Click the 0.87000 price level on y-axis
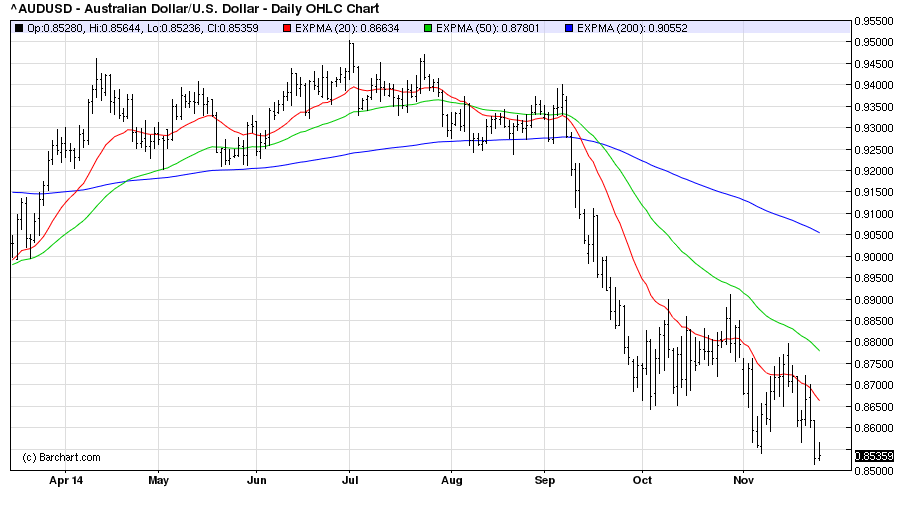Screen dimensions: 900x511 [x=876, y=385]
